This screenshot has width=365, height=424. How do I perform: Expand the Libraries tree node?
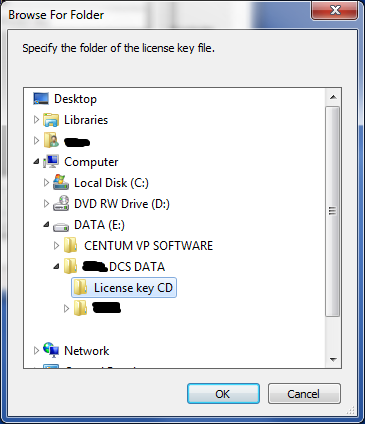pos(36,120)
